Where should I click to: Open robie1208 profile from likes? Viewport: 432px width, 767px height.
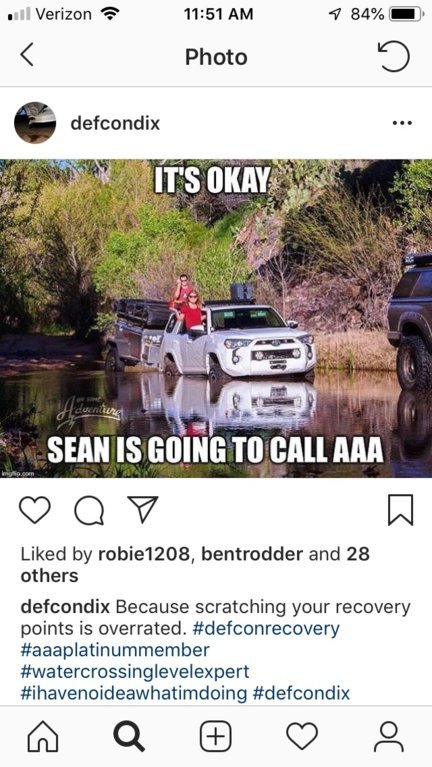pyautogui.click(x=144, y=554)
